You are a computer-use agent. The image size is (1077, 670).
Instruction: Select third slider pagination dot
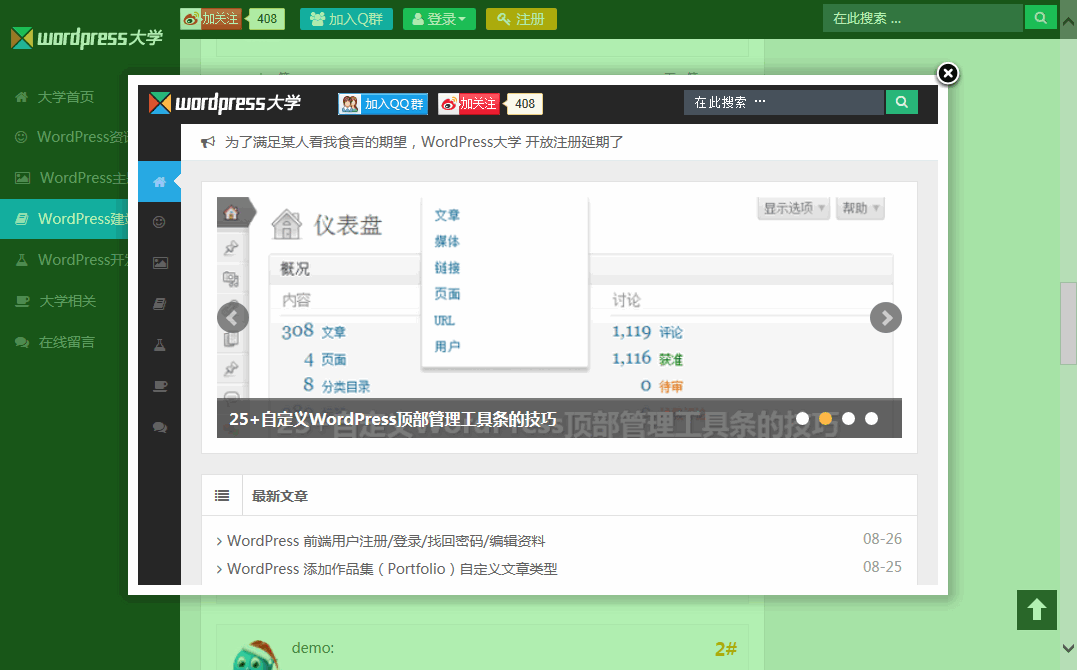pos(848,418)
